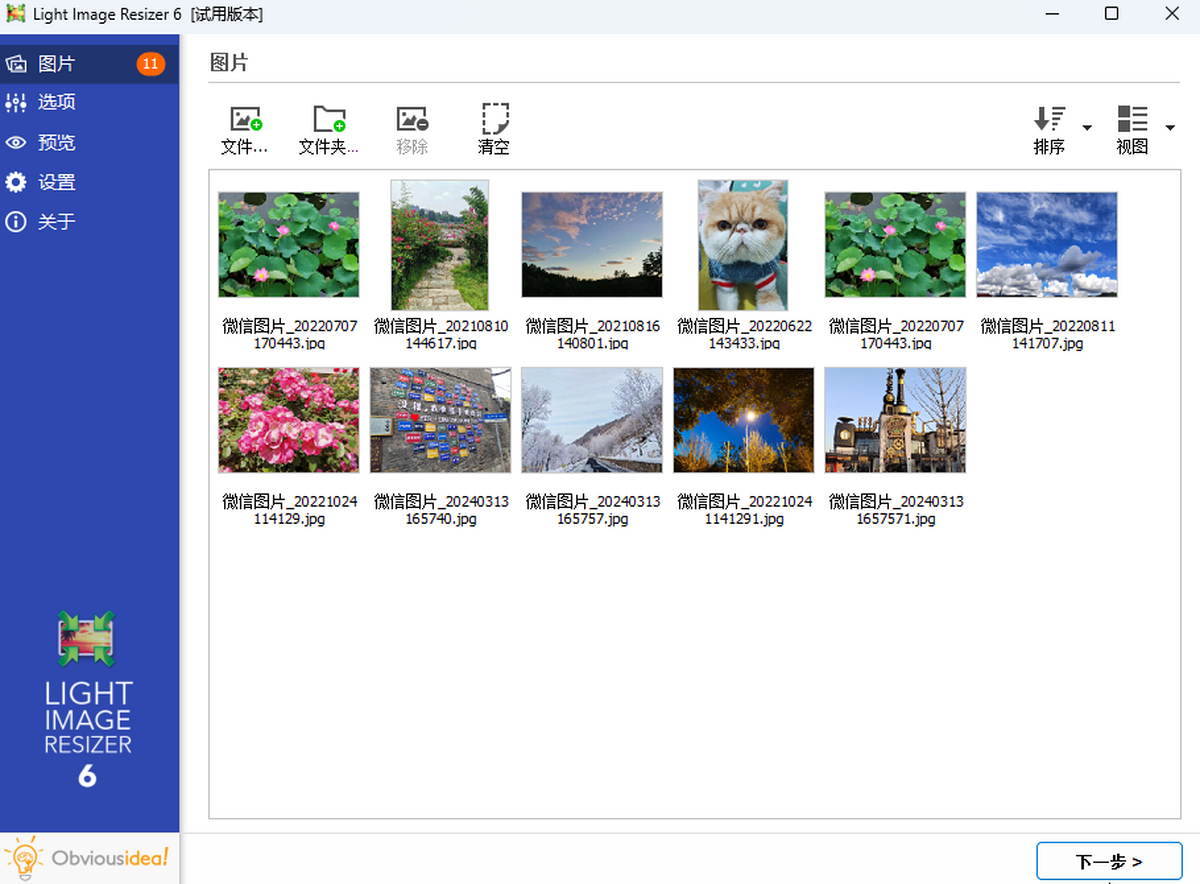Viewport: 1200px width, 884px height.
Task: Go to the 设置 (Settings) sidebar tab
Action: 57,182
